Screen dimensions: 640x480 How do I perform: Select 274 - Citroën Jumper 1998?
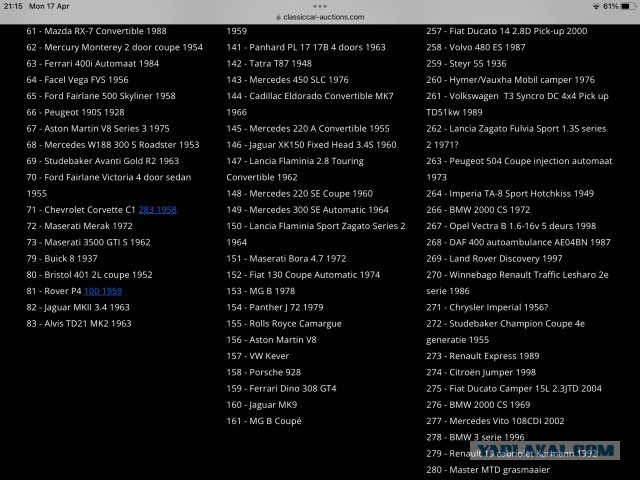(x=481, y=372)
